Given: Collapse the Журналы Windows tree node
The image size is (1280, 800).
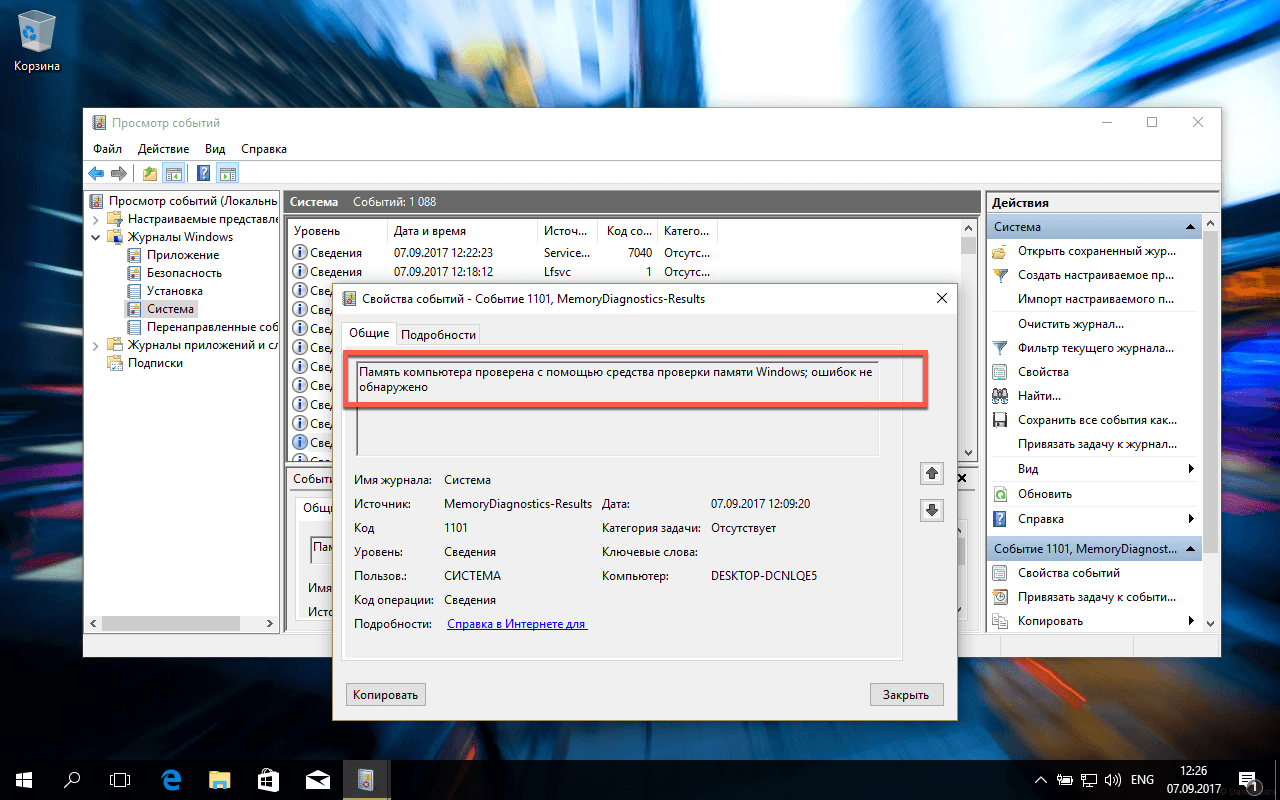Looking at the screenshot, I should [96, 237].
